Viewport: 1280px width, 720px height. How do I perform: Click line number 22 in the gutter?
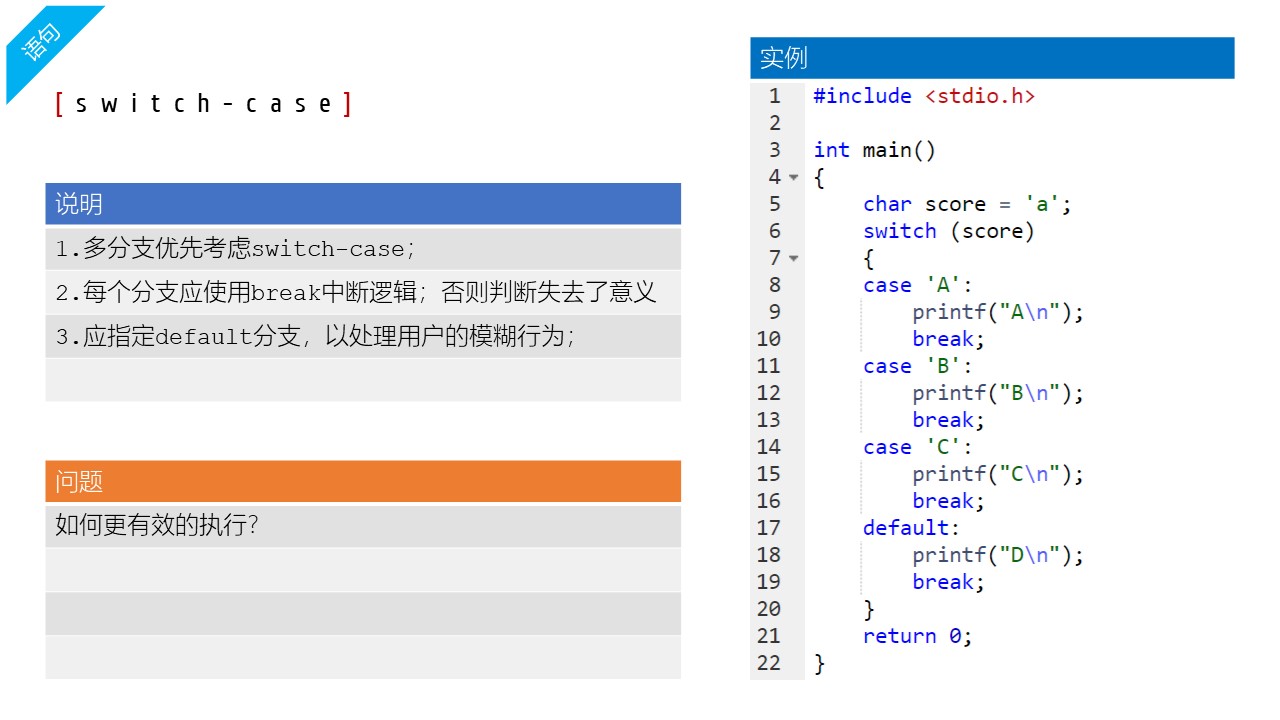[768, 663]
